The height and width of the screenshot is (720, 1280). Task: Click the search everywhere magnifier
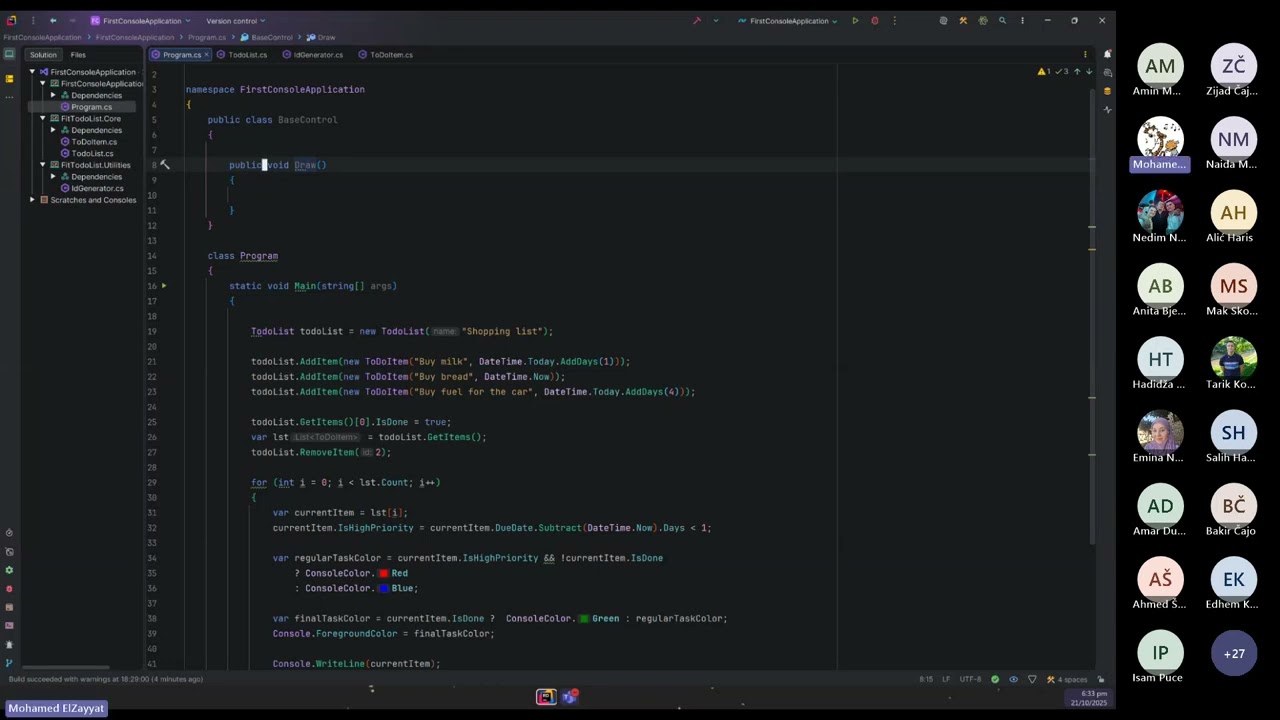[1002, 21]
